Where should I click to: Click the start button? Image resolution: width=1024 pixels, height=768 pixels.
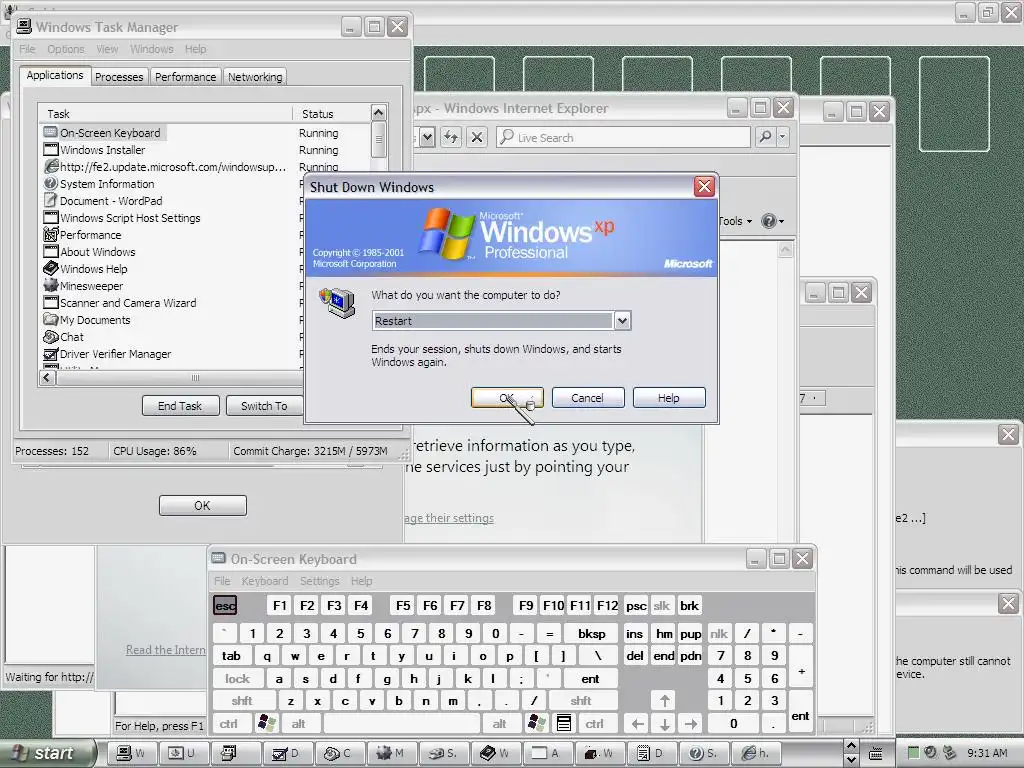47,753
